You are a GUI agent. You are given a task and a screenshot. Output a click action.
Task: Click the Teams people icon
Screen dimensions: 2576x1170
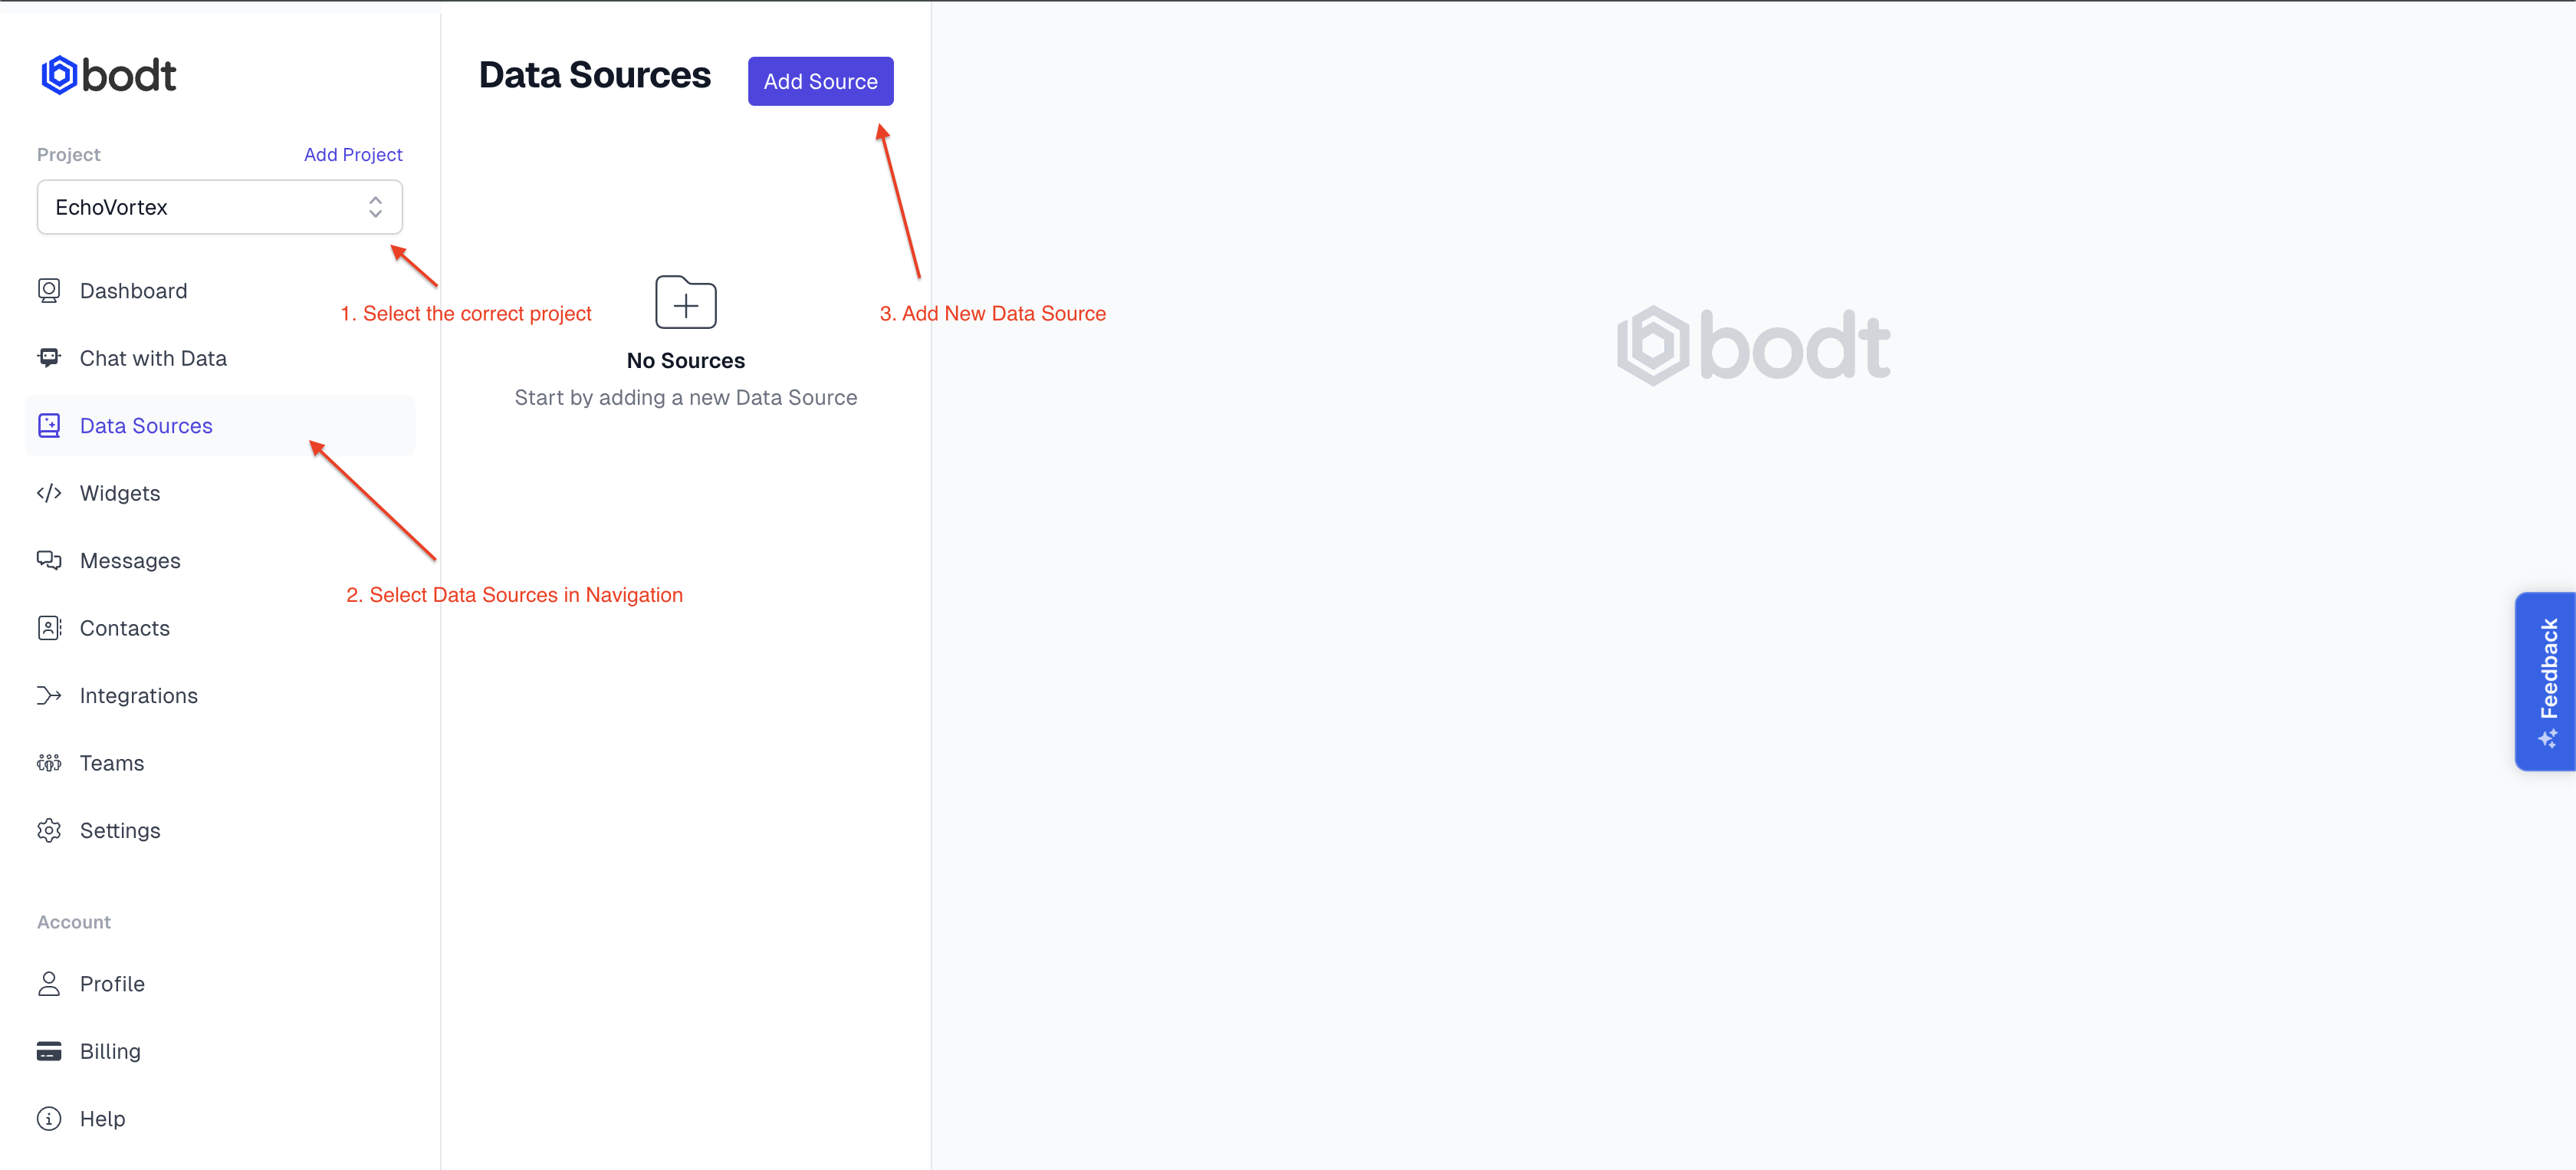(49, 763)
